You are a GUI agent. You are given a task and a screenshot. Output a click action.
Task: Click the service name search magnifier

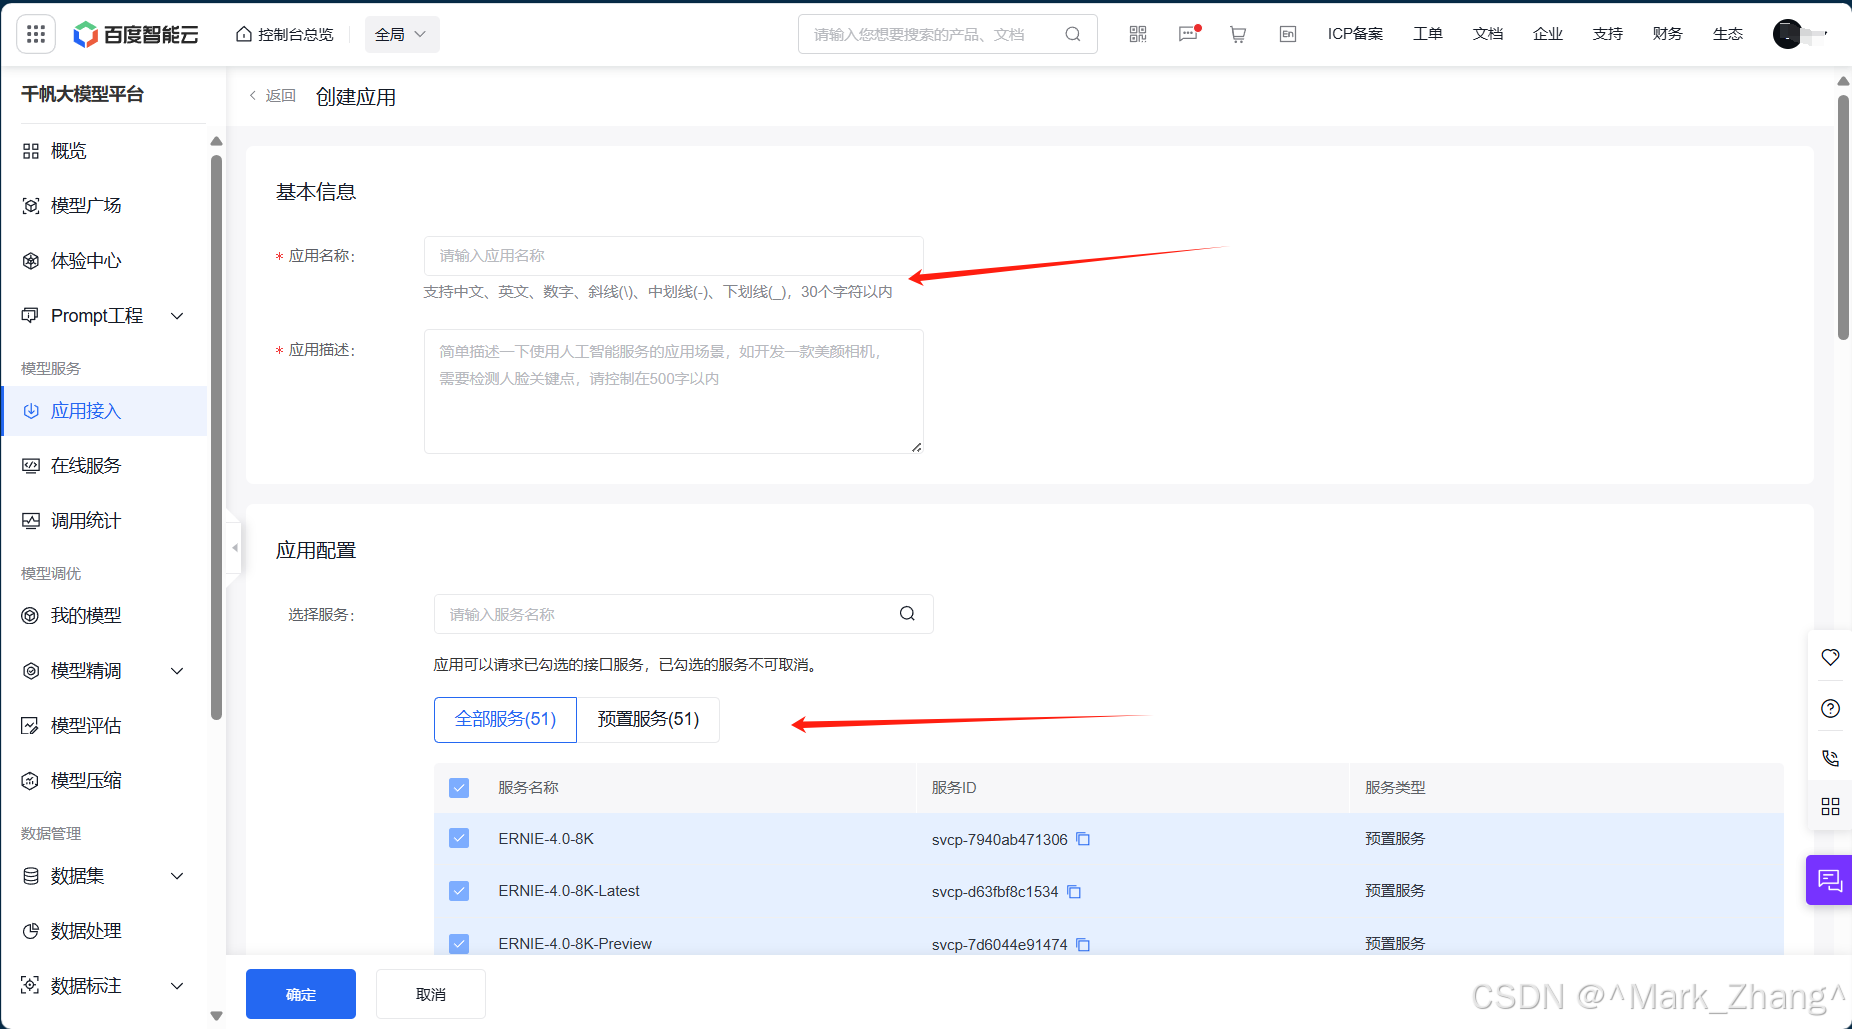907,614
